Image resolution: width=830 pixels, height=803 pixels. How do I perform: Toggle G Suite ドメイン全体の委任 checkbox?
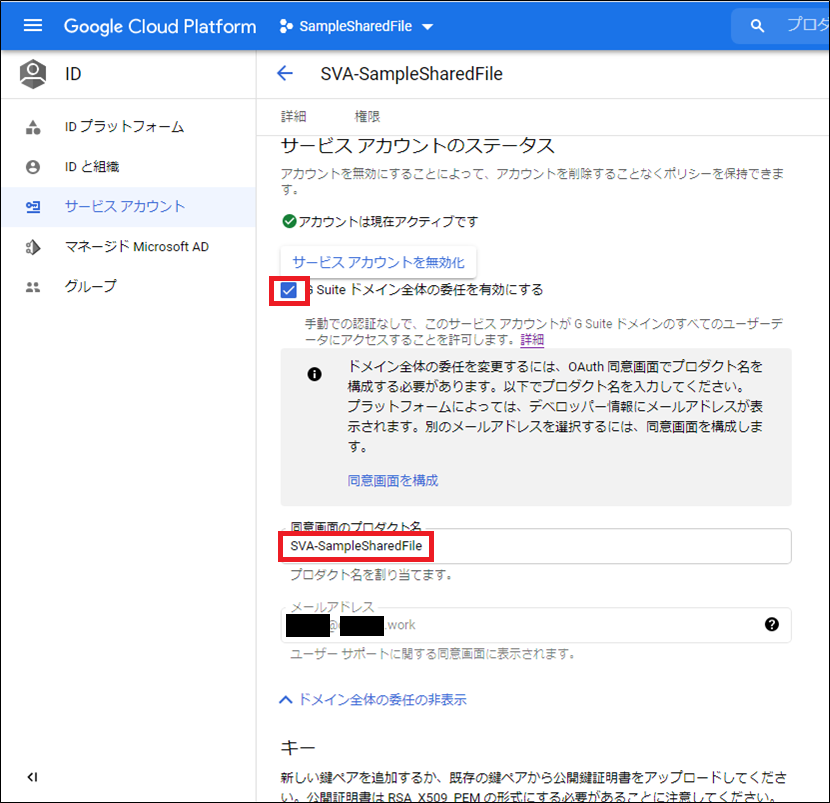(289, 290)
